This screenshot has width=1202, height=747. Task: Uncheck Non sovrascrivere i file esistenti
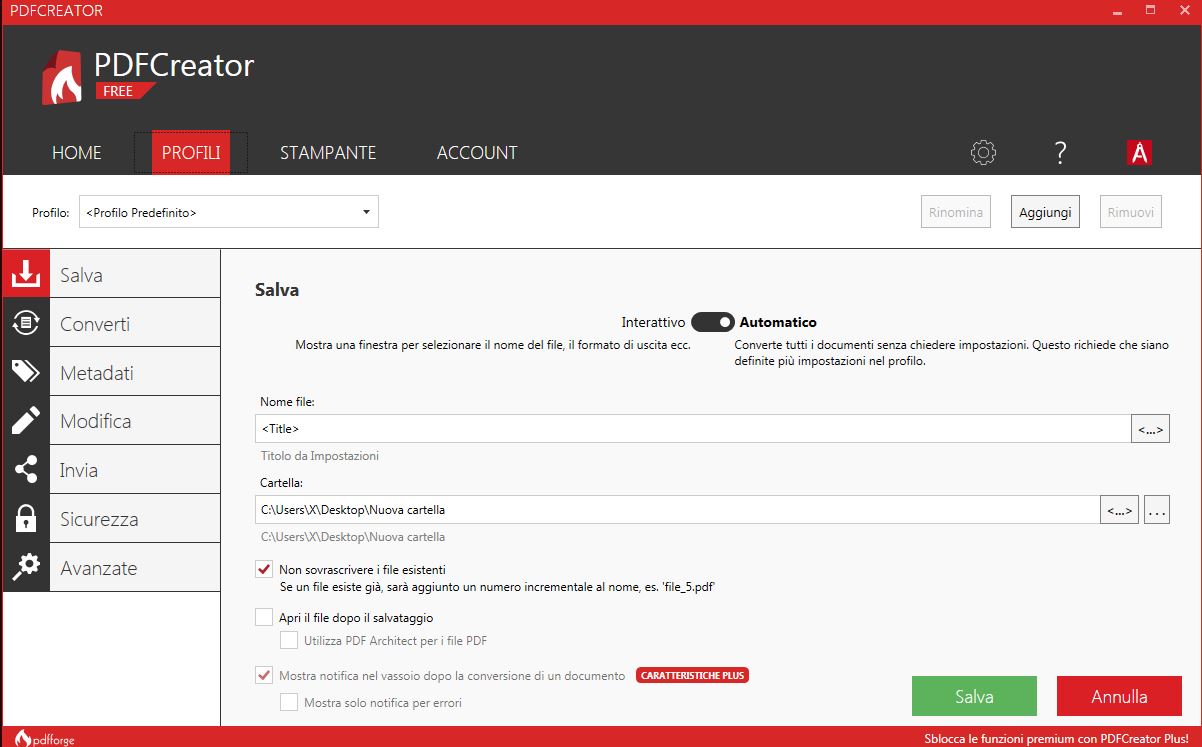264,569
